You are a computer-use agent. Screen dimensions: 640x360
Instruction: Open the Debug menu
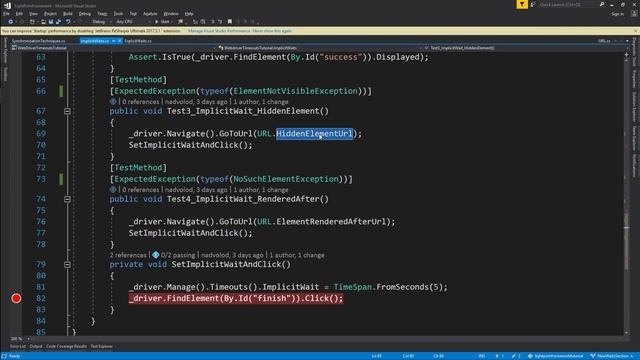(x=85, y=14)
